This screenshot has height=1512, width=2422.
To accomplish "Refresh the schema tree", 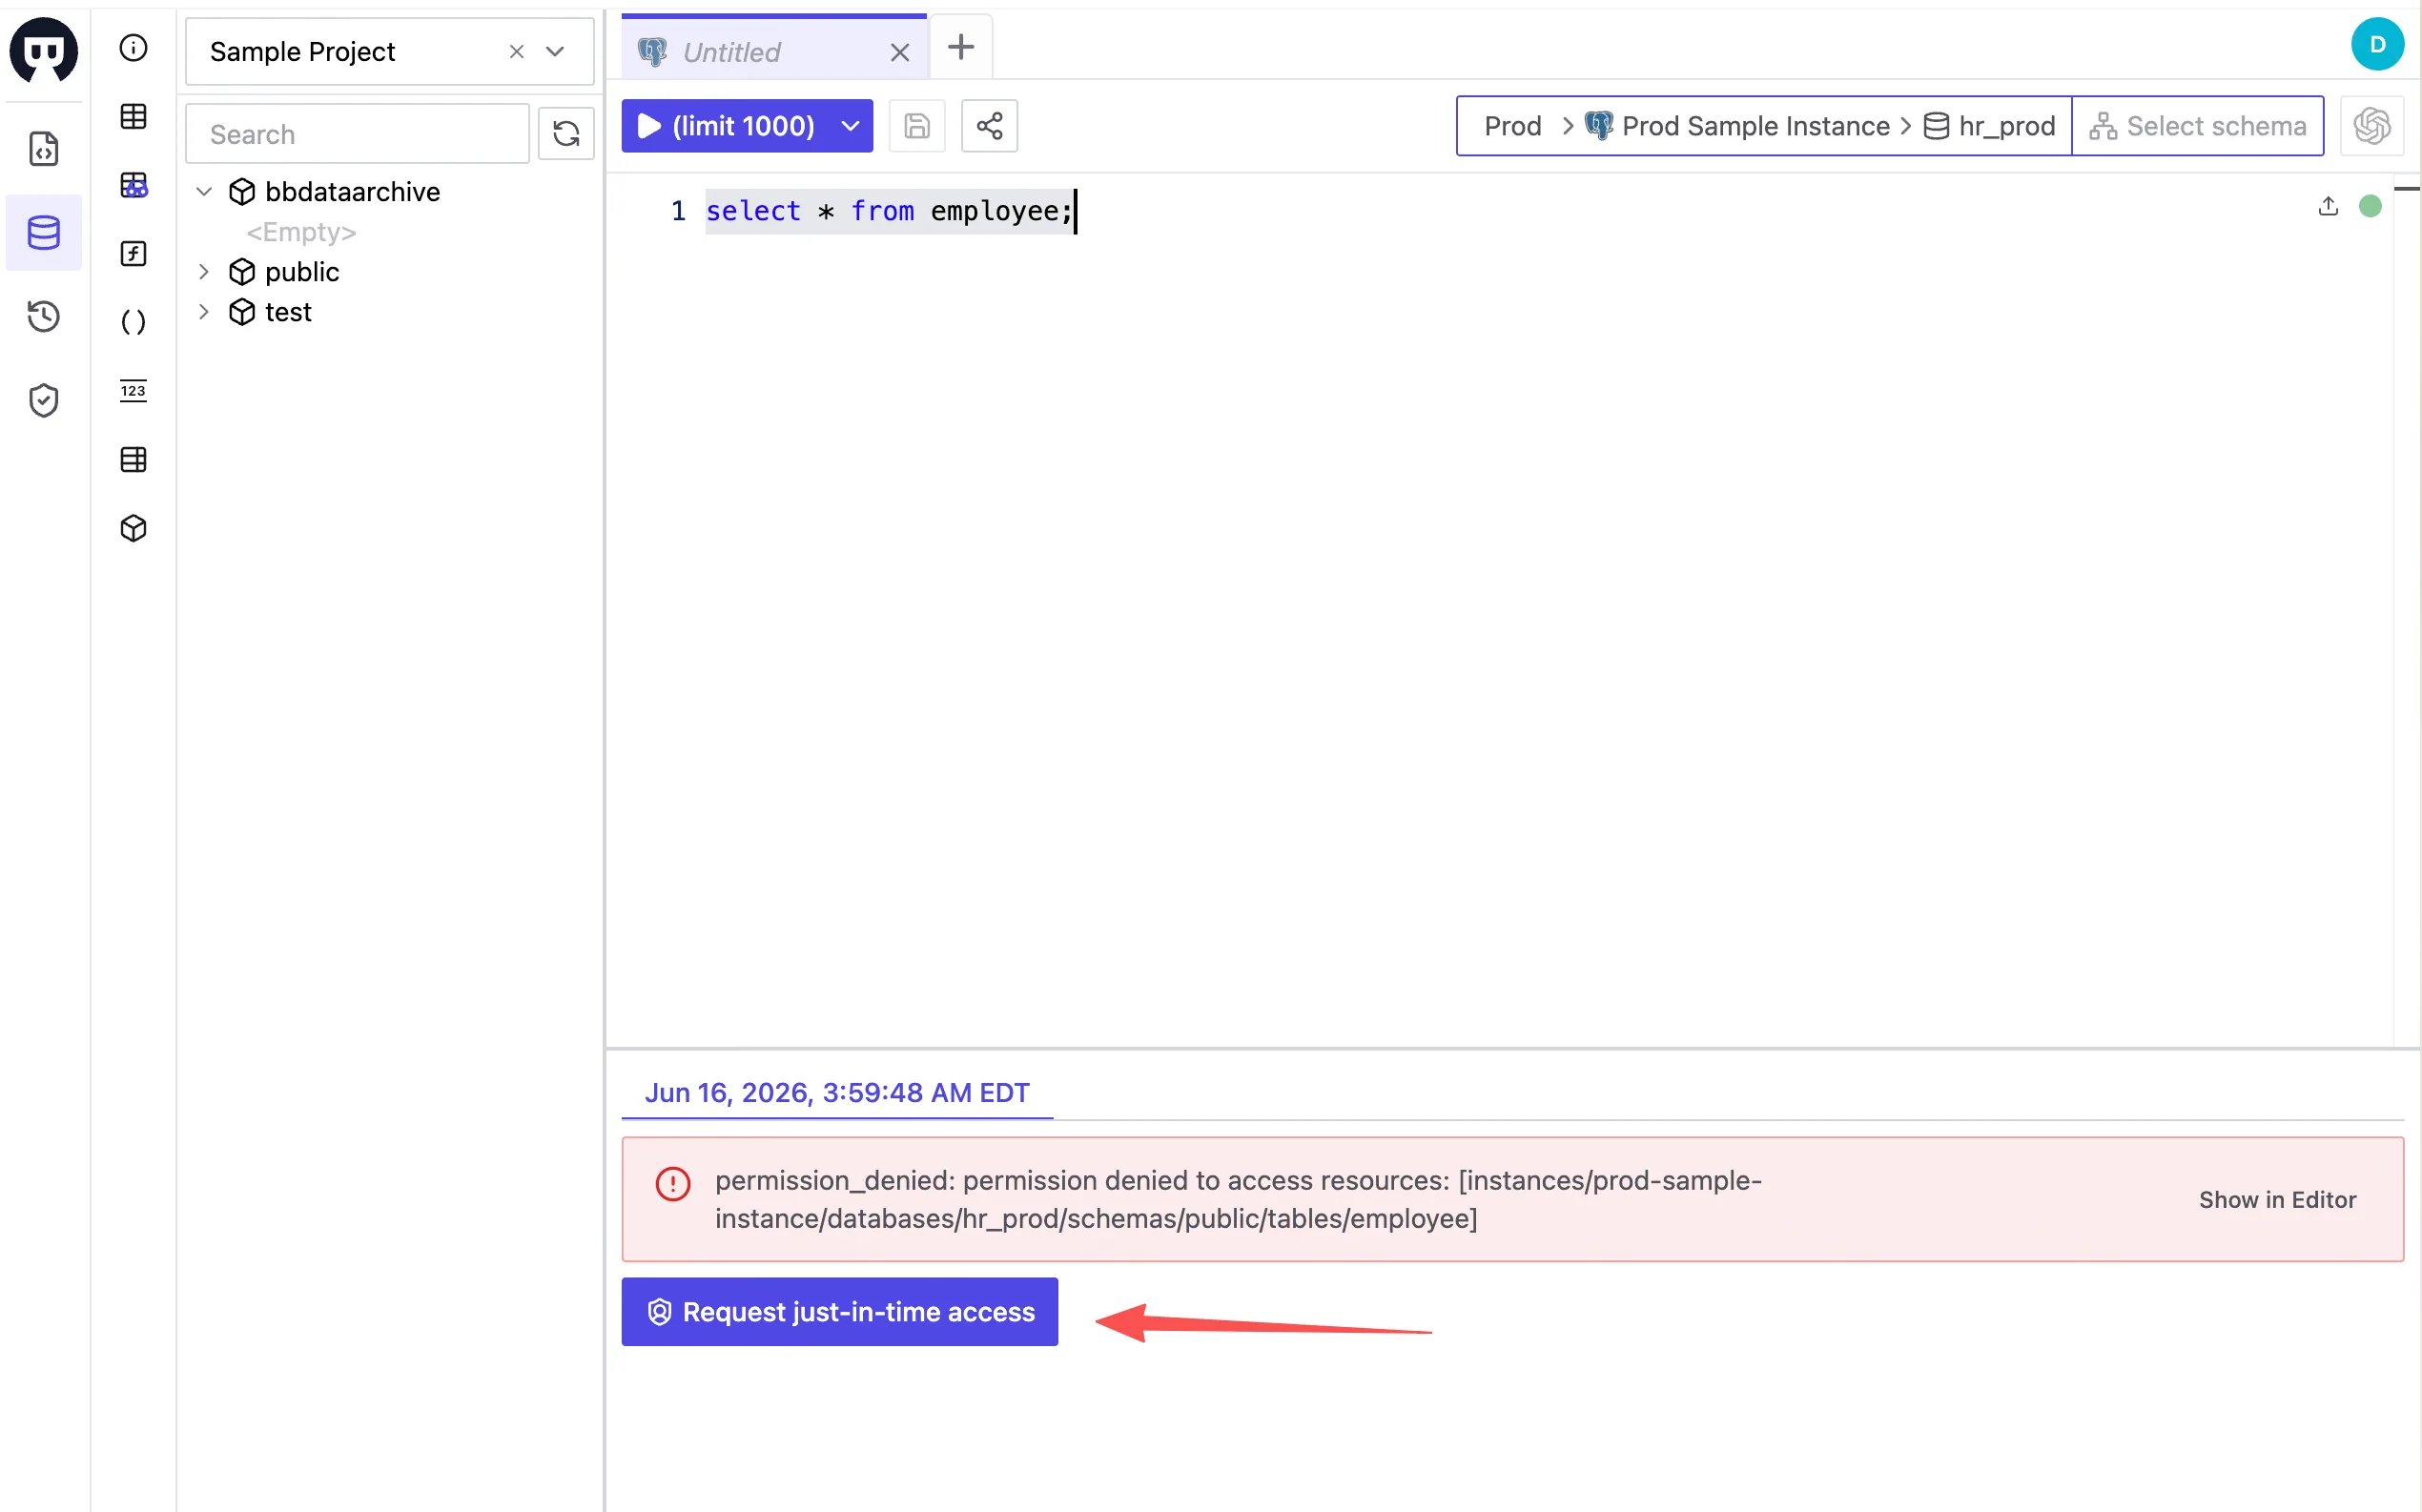I will 566,133.
